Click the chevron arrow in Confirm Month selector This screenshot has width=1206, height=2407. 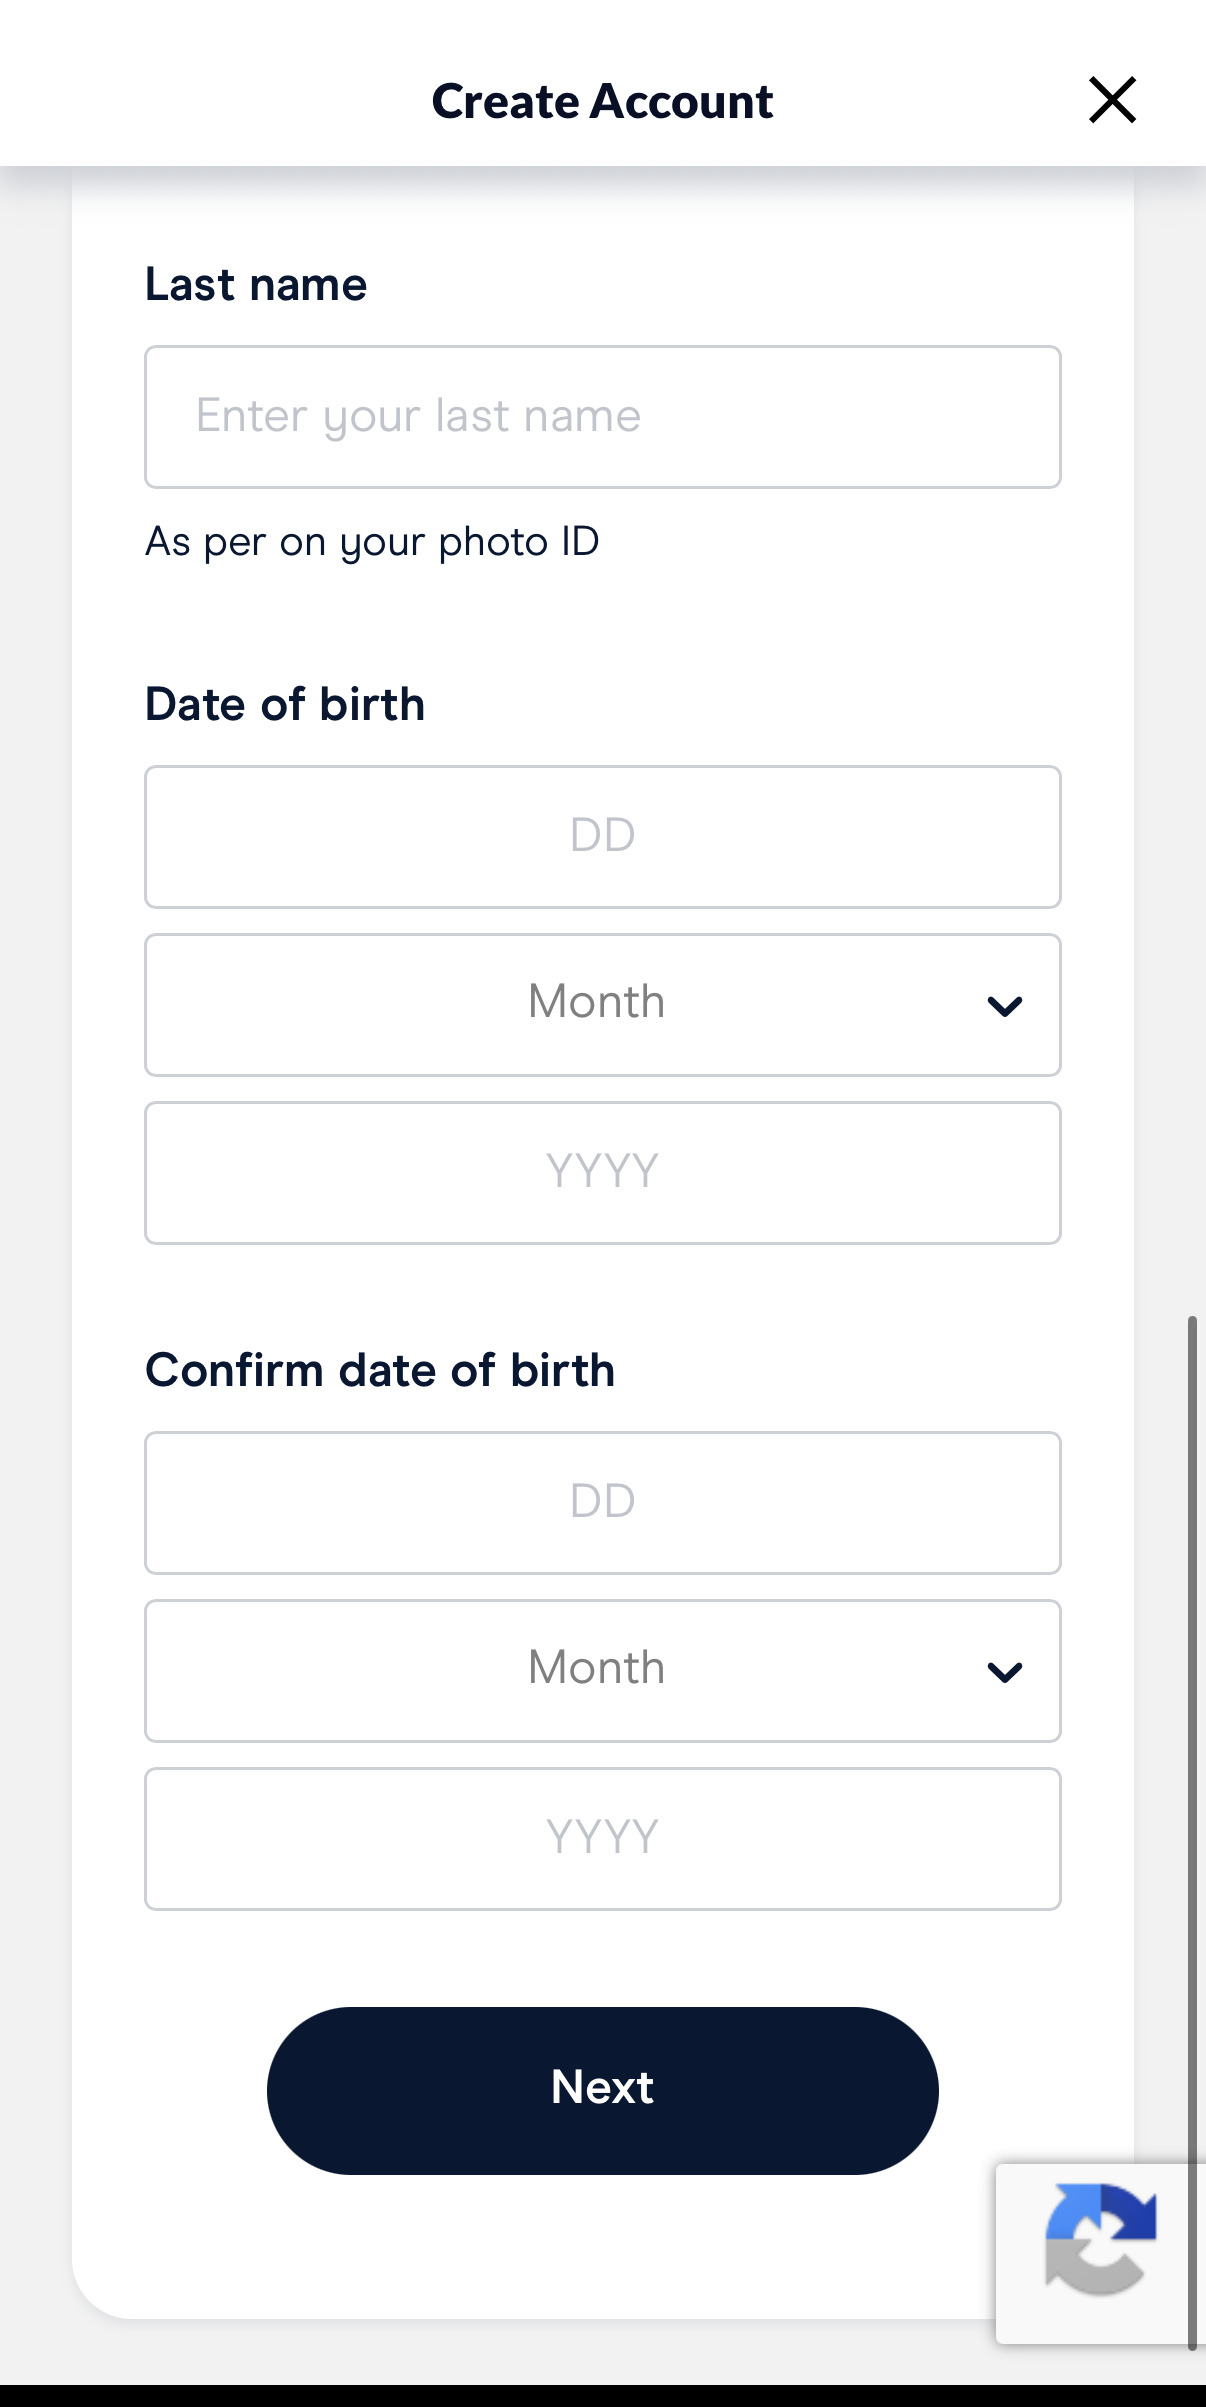click(x=1004, y=1672)
